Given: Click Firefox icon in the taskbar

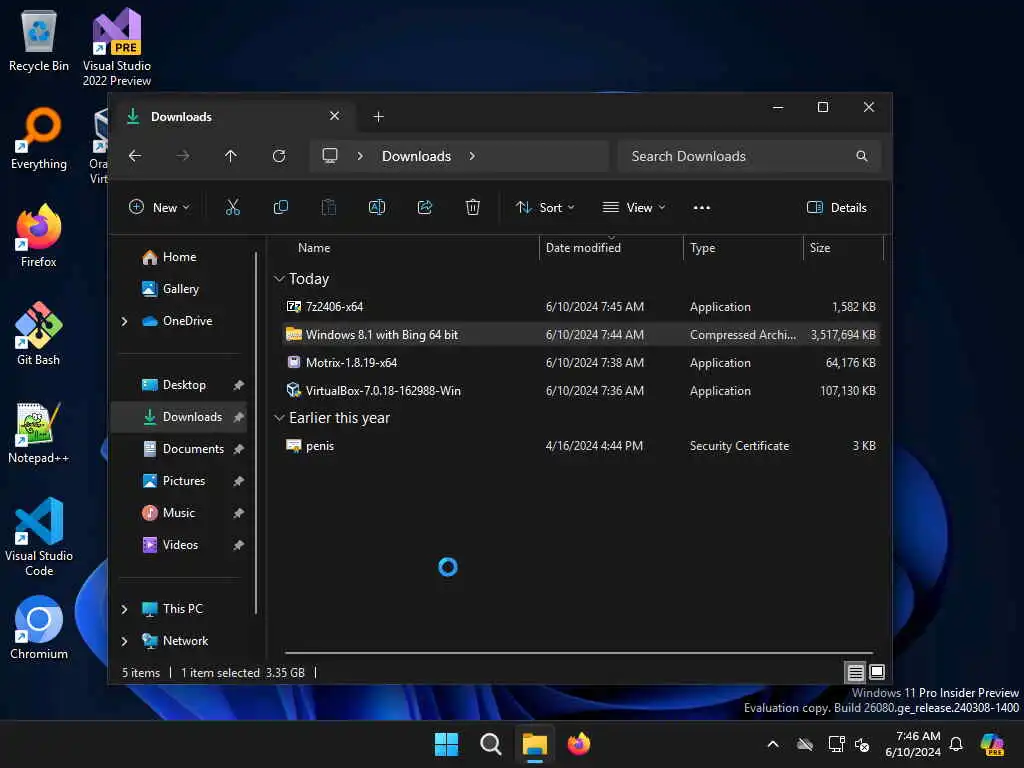Looking at the screenshot, I should (579, 744).
